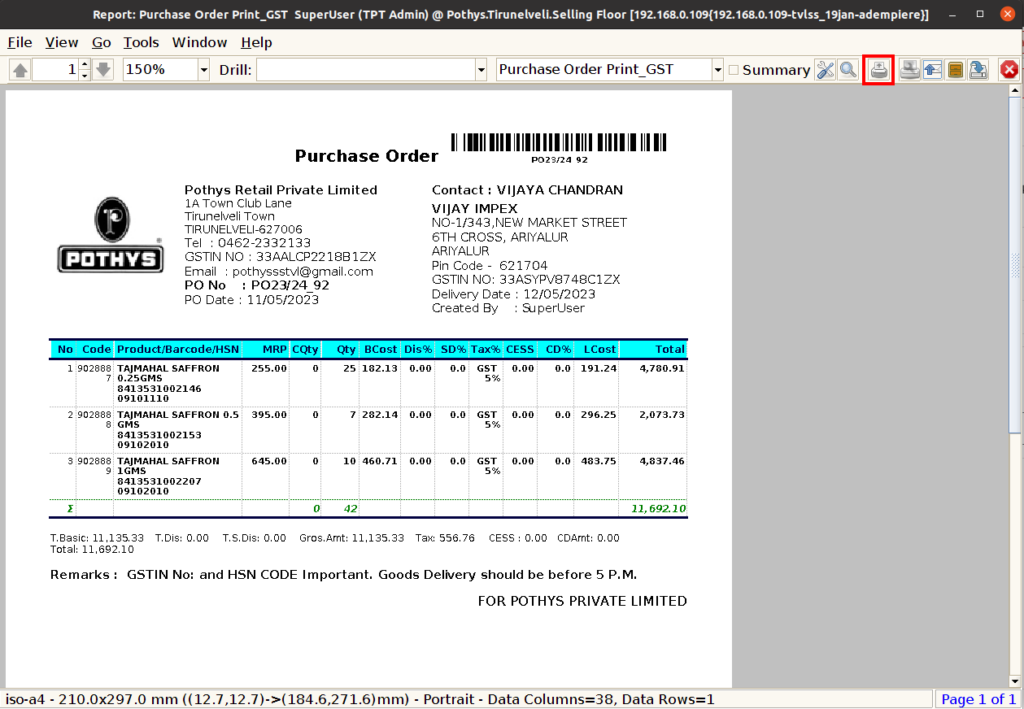
Task: Click the Purchase Order heading
Action: pos(366,156)
